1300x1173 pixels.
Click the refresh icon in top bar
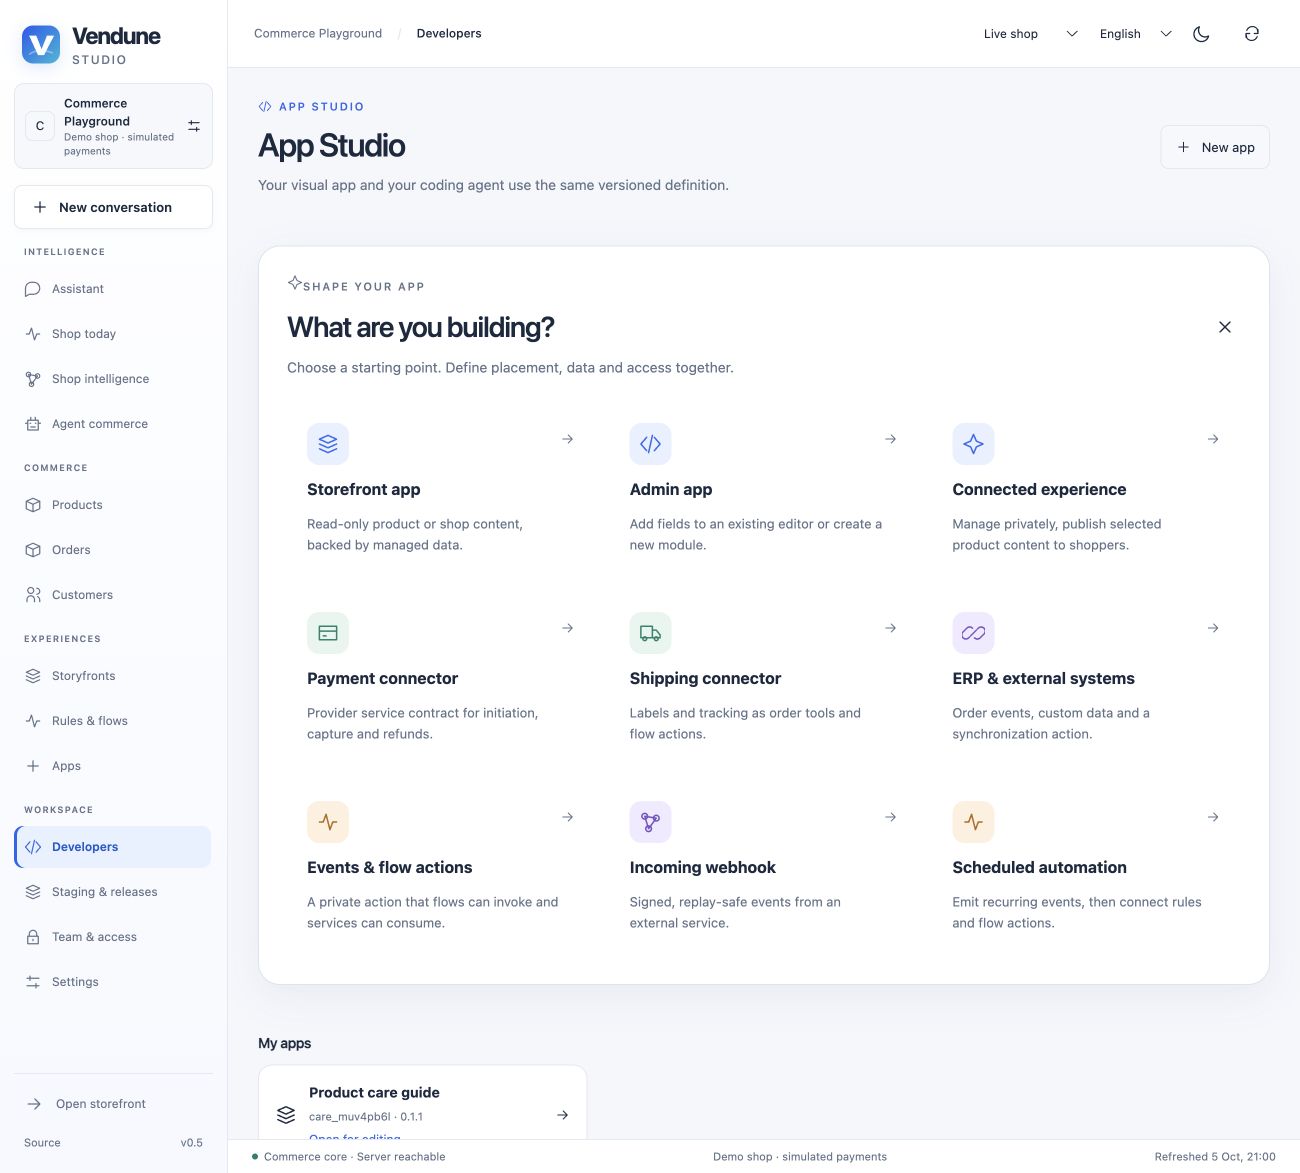(x=1251, y=34)
